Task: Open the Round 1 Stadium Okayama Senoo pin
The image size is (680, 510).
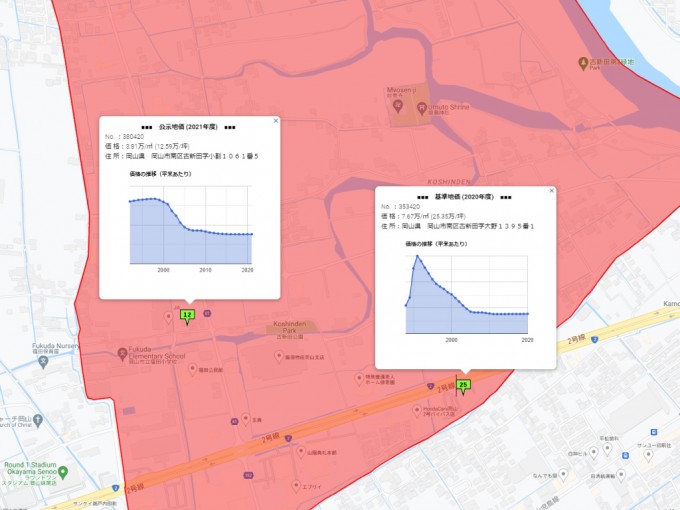Action: (62, 472)
